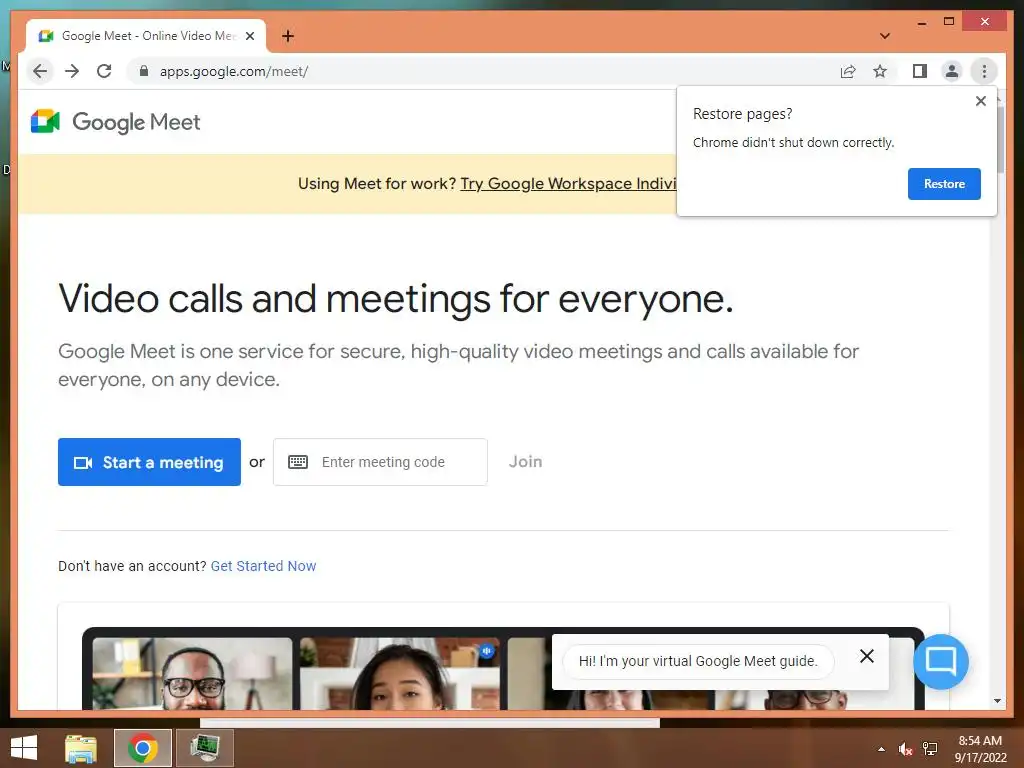Click the virtual Google Meet guide message
This screenshot has height=768, width=1024.
coord(698,661)
